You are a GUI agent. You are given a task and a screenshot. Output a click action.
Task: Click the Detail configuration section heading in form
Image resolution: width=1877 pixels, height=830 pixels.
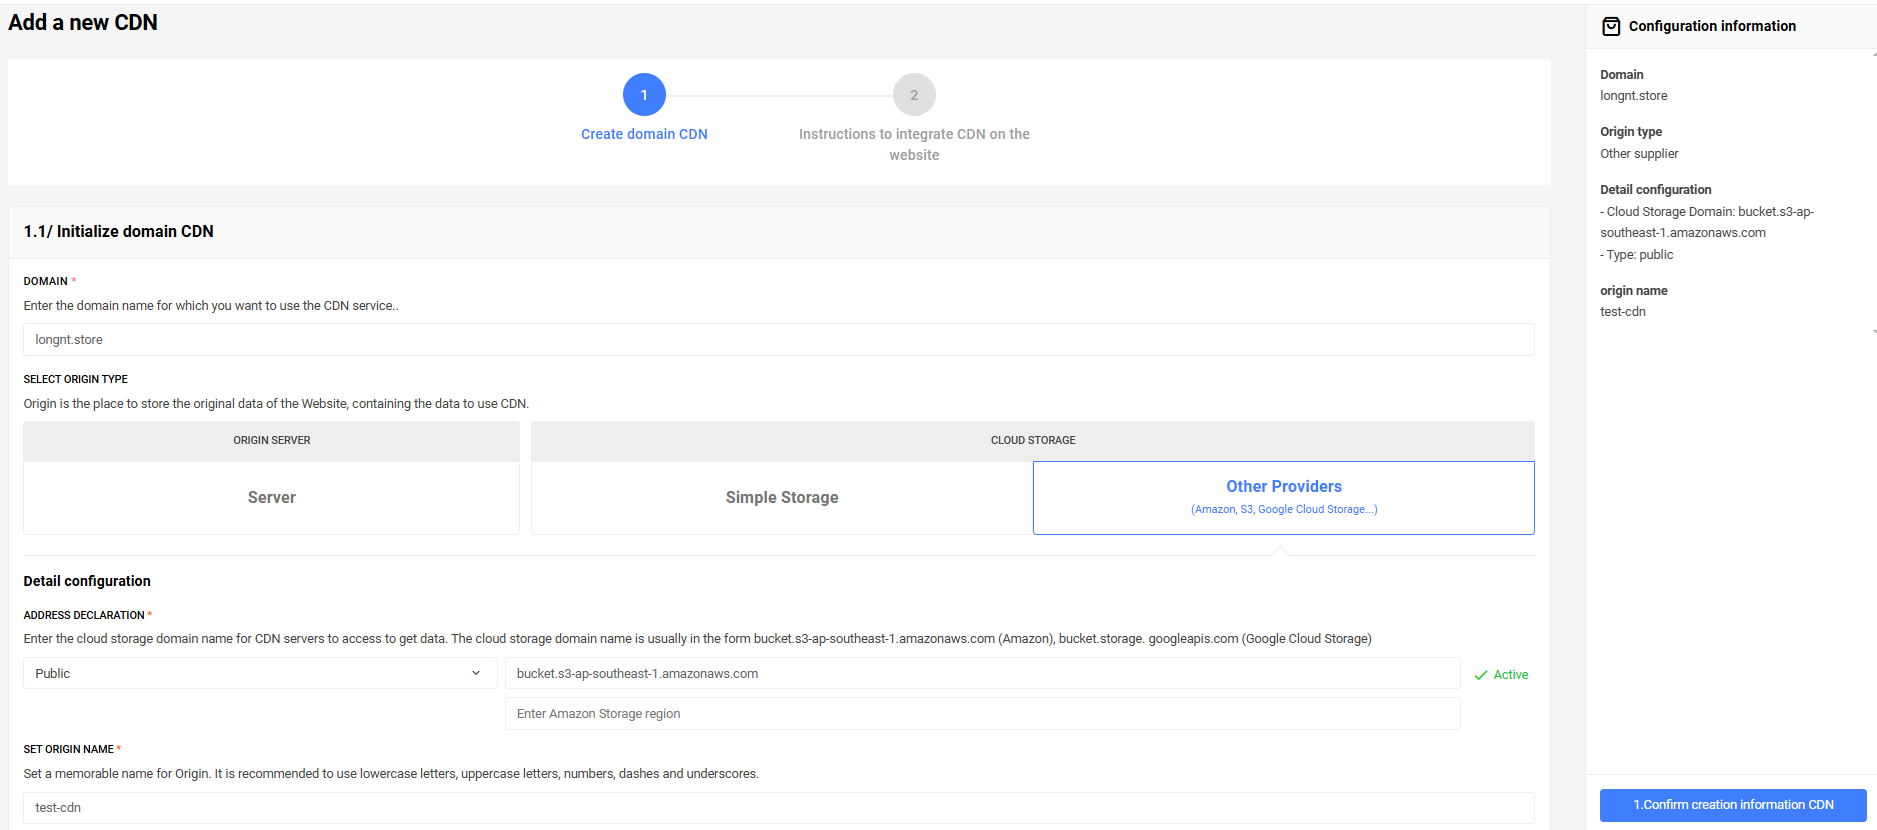87,581
